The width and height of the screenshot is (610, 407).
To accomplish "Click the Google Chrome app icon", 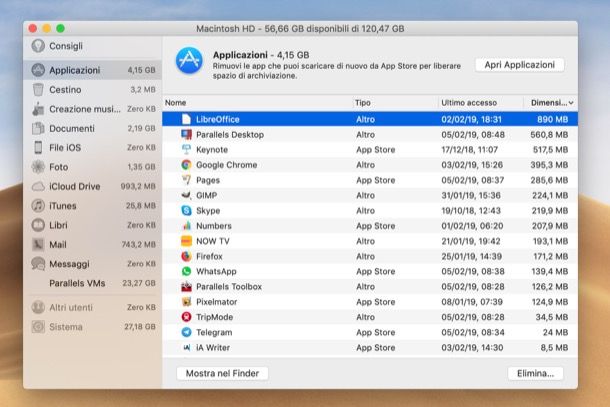I will (186, 165).
